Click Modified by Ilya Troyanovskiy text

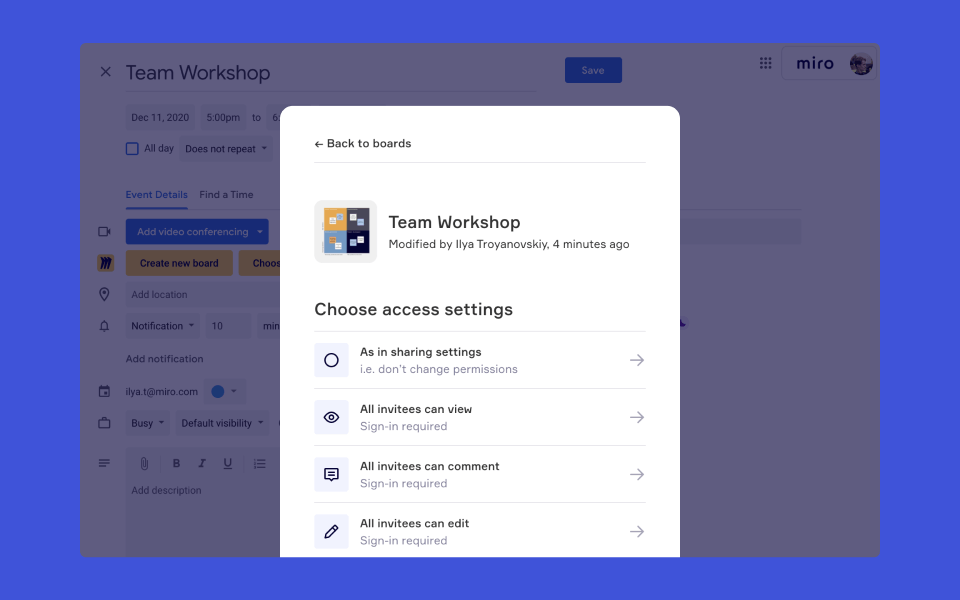pyautogui.click(x=509, y=244)
